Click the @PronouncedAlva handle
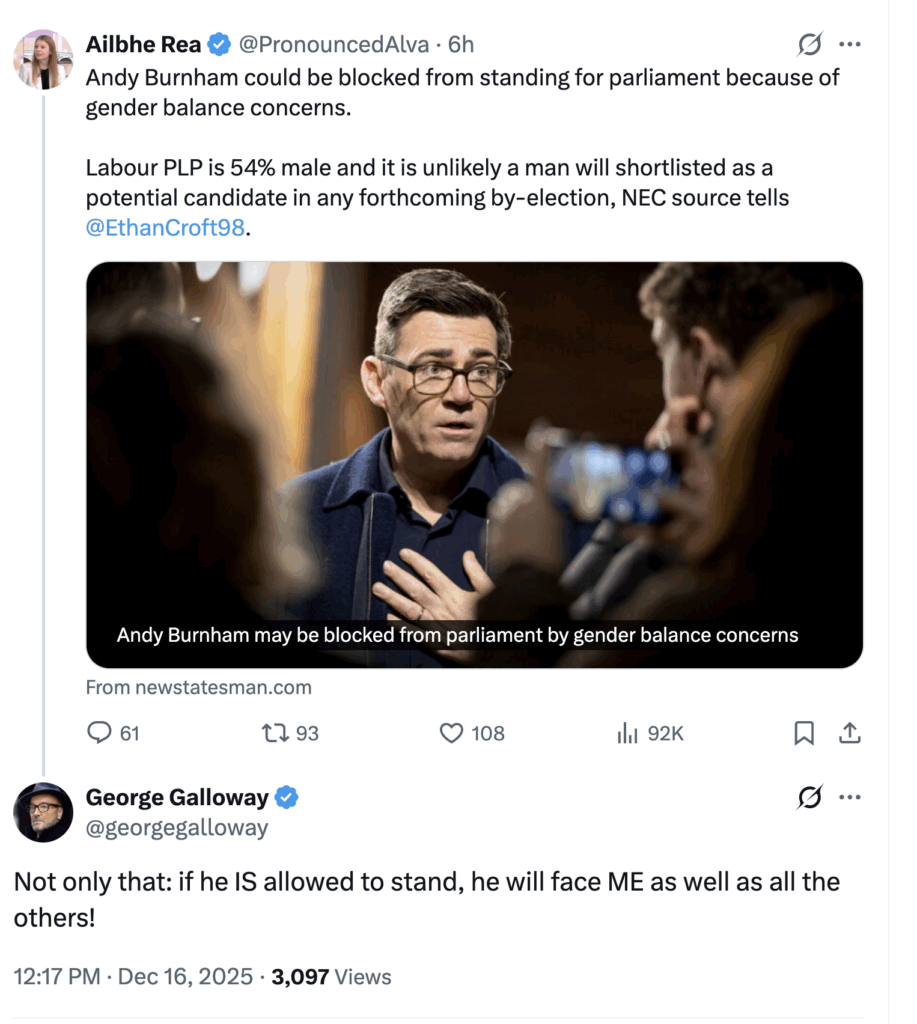The image size is (917, 1024). 334,45
